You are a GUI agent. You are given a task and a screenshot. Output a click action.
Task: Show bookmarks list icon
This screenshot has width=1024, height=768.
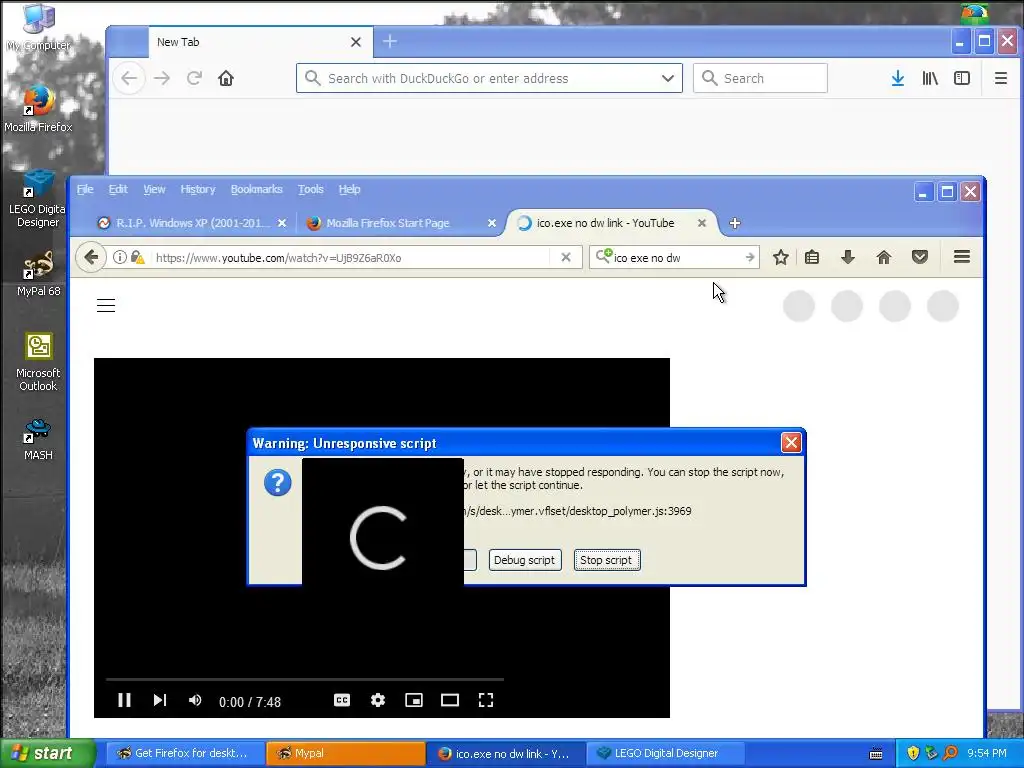coord(812,257)
